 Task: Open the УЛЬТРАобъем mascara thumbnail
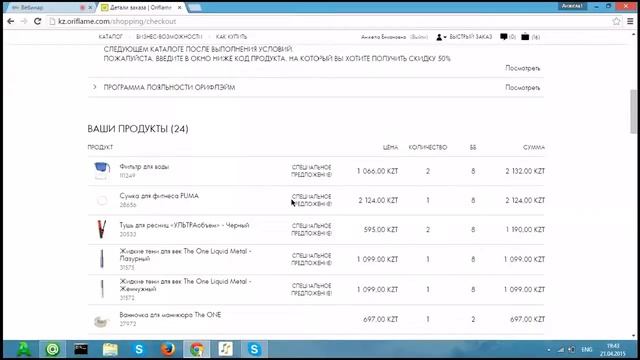102,229
